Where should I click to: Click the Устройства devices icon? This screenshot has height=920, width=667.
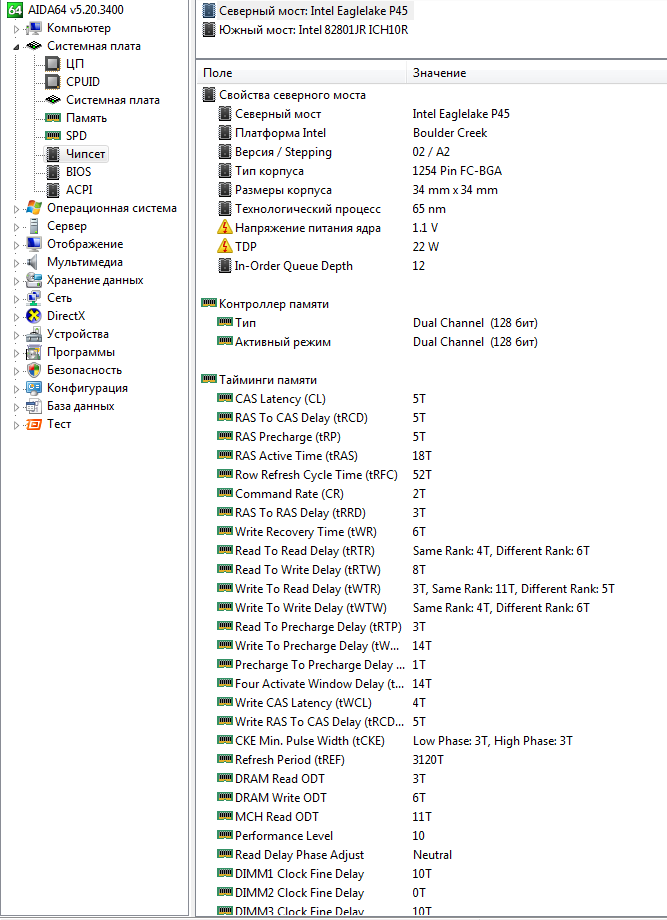click(34, 334)
